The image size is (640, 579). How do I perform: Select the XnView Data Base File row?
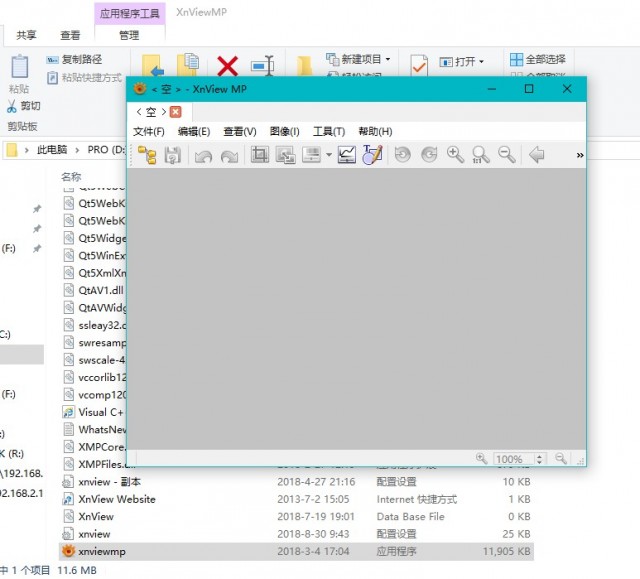pos(296,517)
